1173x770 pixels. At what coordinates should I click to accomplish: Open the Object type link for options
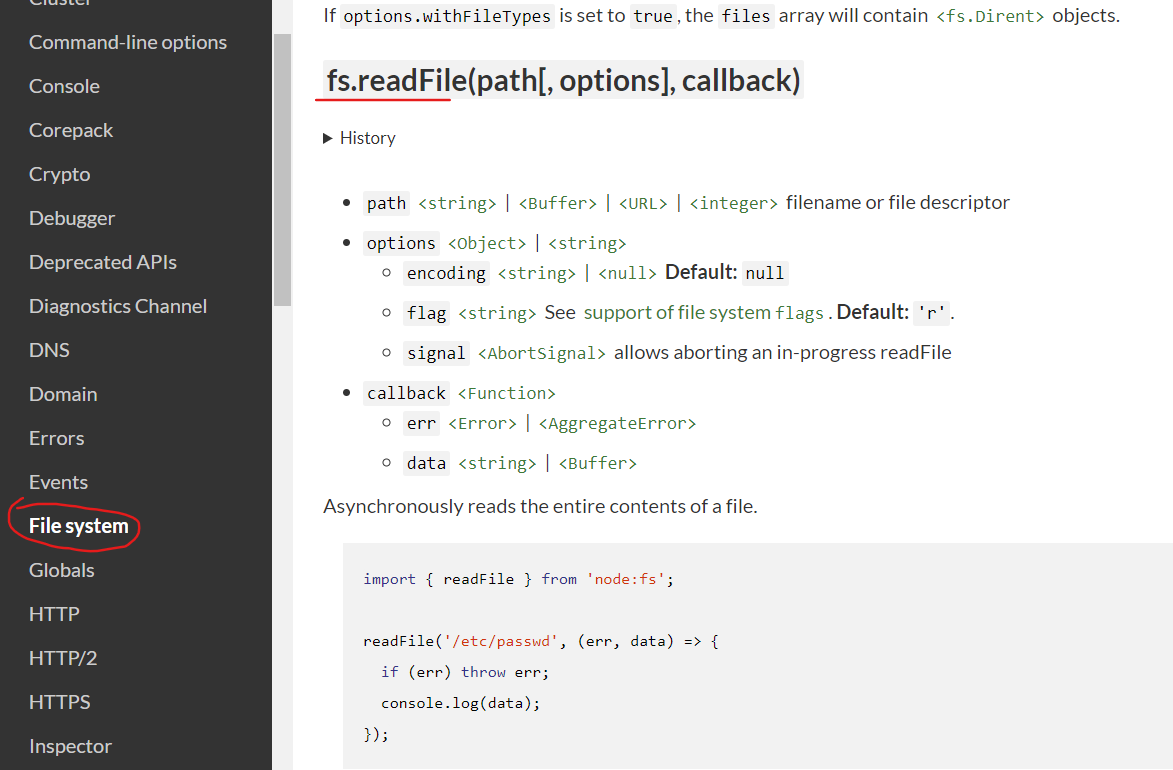487,244
